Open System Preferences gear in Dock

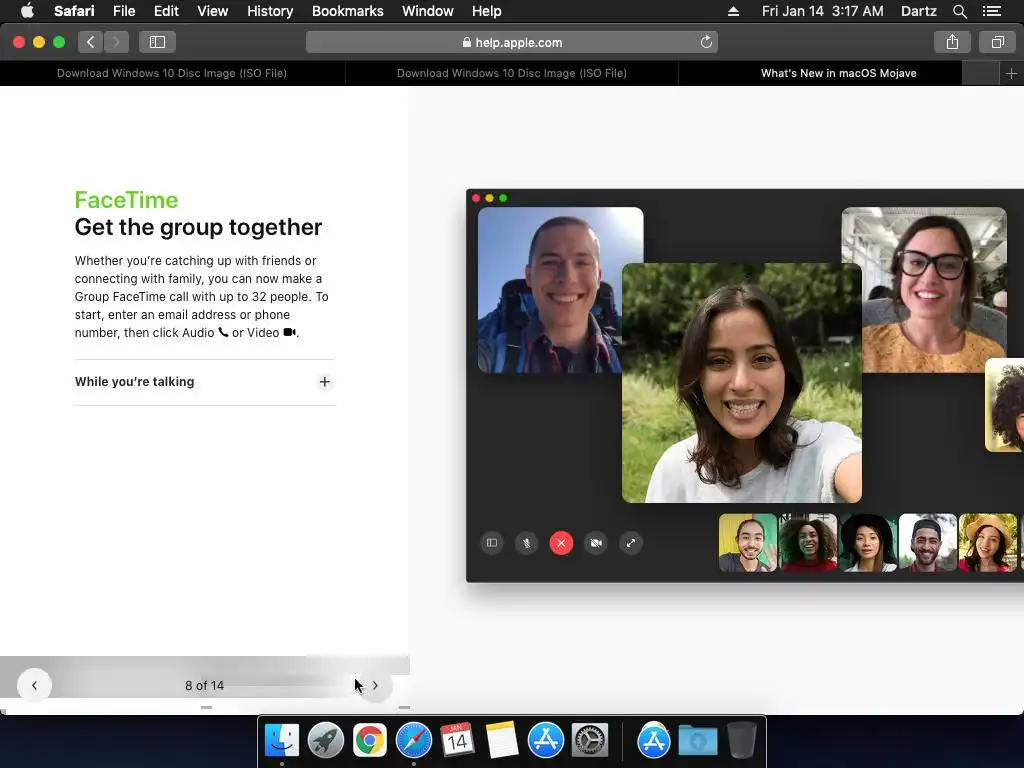pos(590,741)
